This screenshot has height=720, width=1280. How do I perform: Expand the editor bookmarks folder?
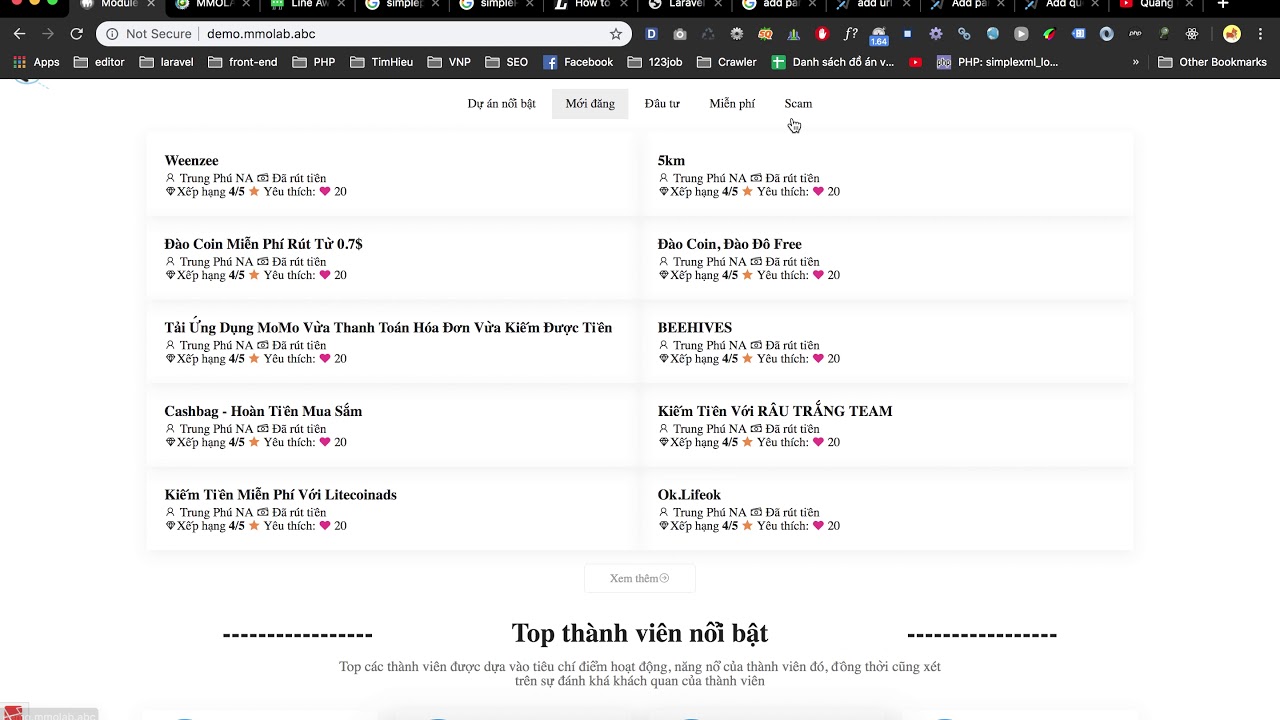click(x=98, y=62)
